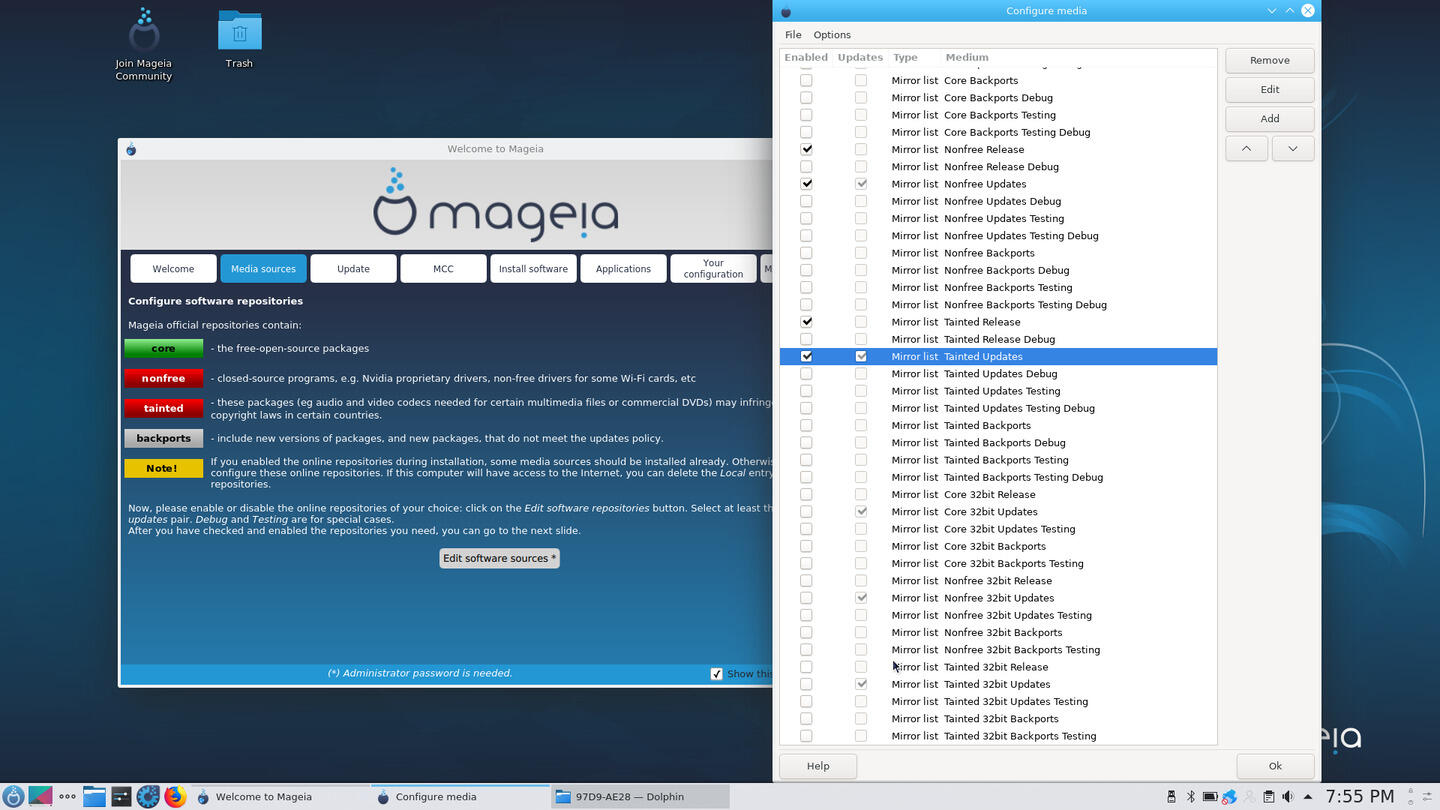This screenshot has width=1440, height=810.
Task: Switch to the MCC tab
Action: [443, 269]
